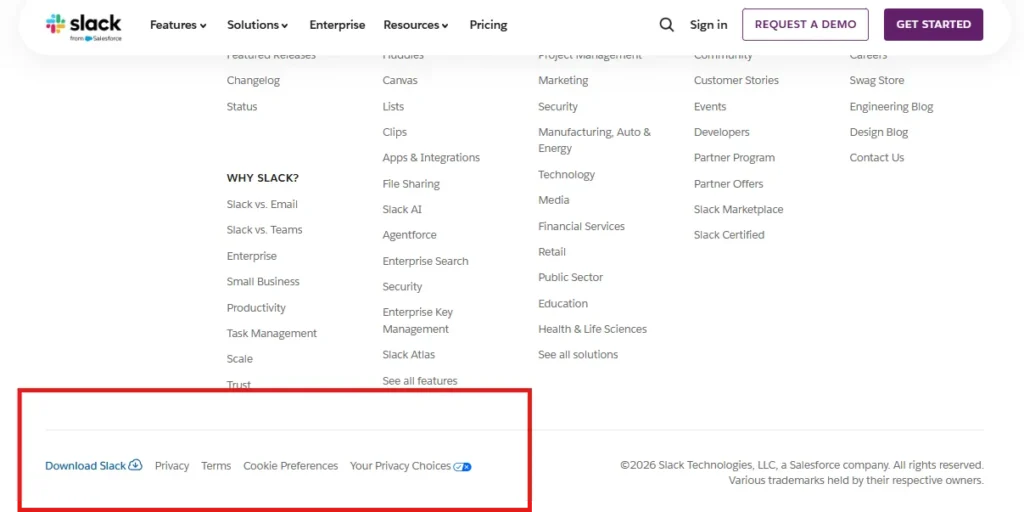Open the Partner Program link
Image resolution: width=1024 pixels, height=512 pixels.
pyautogui.click(x=734, y=157)
